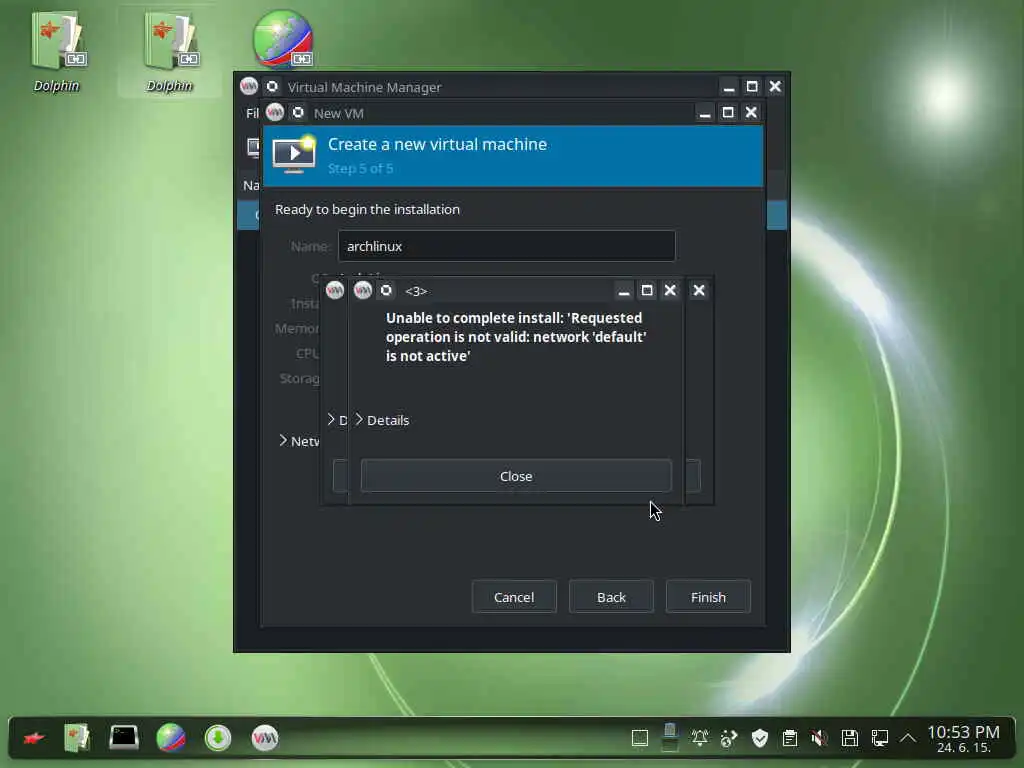Minimize the <3> error dialog
The height and width of the screenshot is (768, 1024).
[624, 291]
